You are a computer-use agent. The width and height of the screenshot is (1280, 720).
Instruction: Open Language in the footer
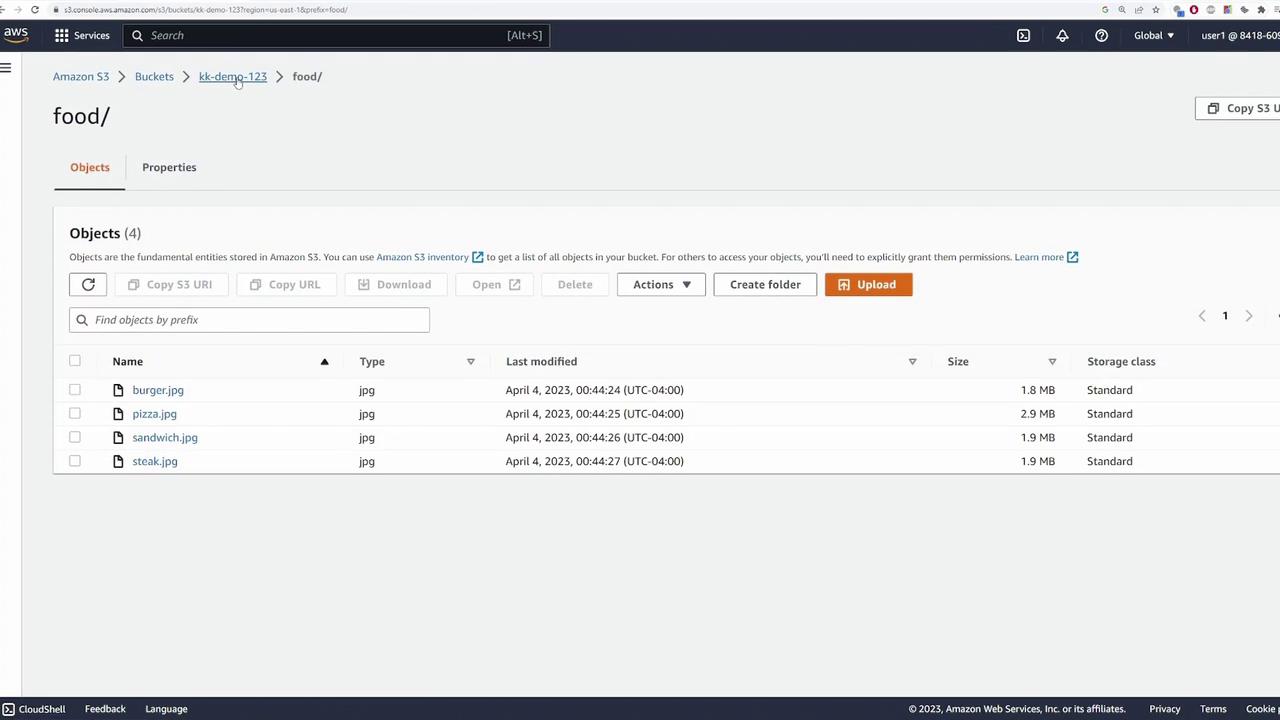click(x=166, y=709)
